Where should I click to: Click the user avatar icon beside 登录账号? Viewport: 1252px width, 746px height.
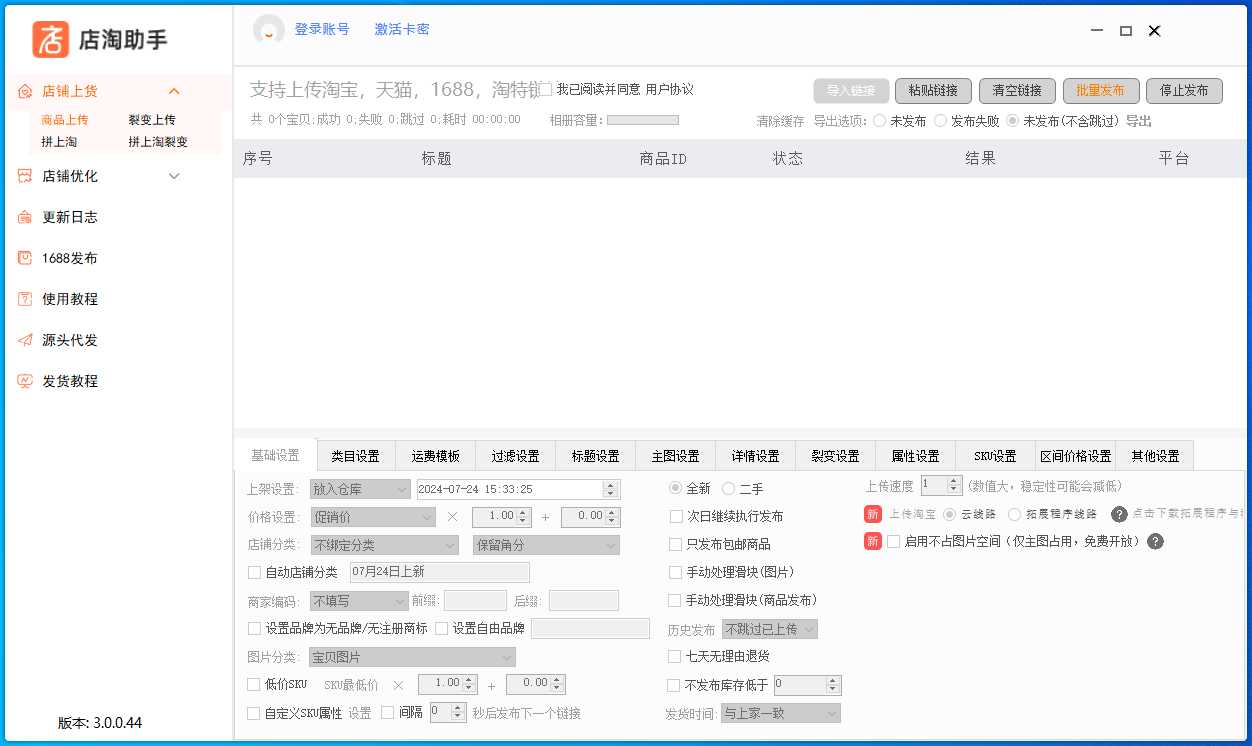(x=268, y=30)
